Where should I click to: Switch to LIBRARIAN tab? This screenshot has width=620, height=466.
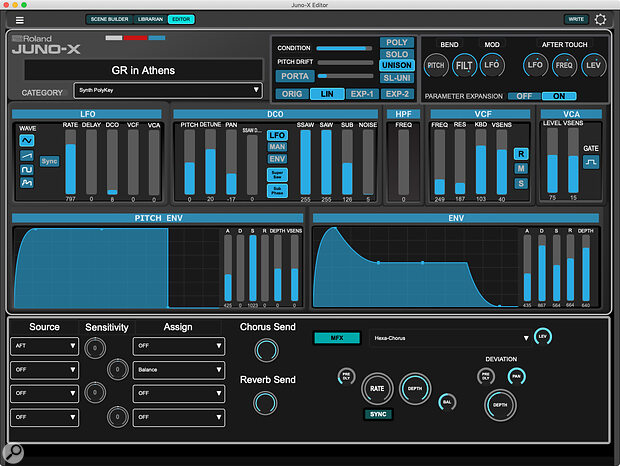point(150,19)
